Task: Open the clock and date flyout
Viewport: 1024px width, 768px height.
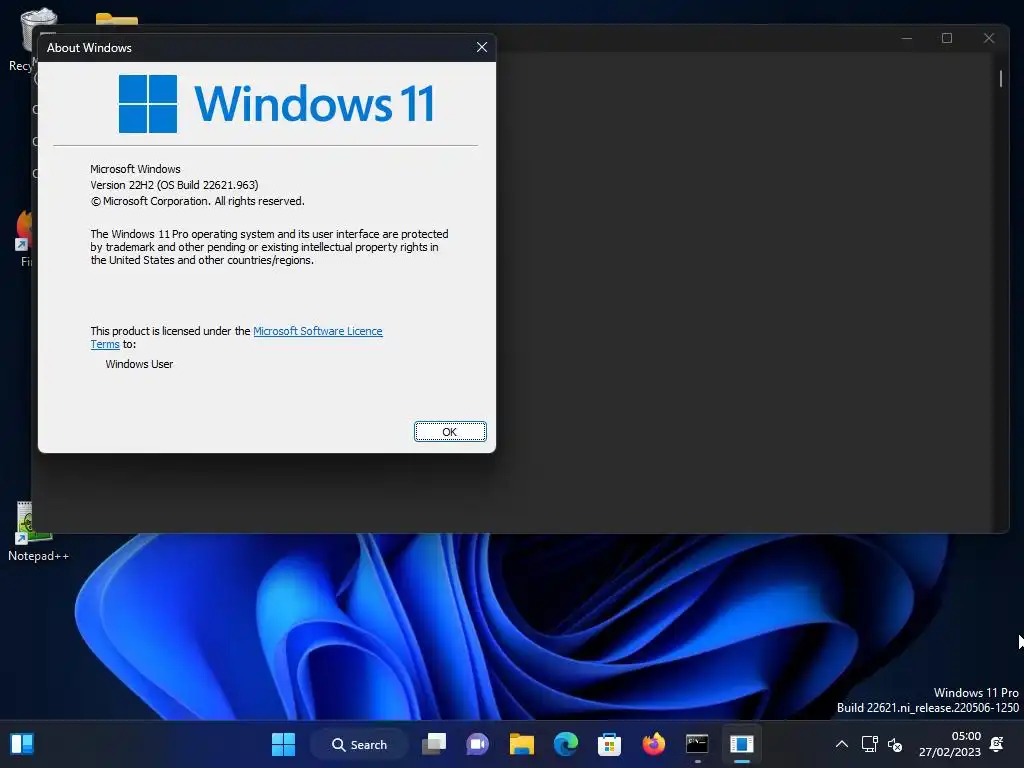Action: [950, 744]
